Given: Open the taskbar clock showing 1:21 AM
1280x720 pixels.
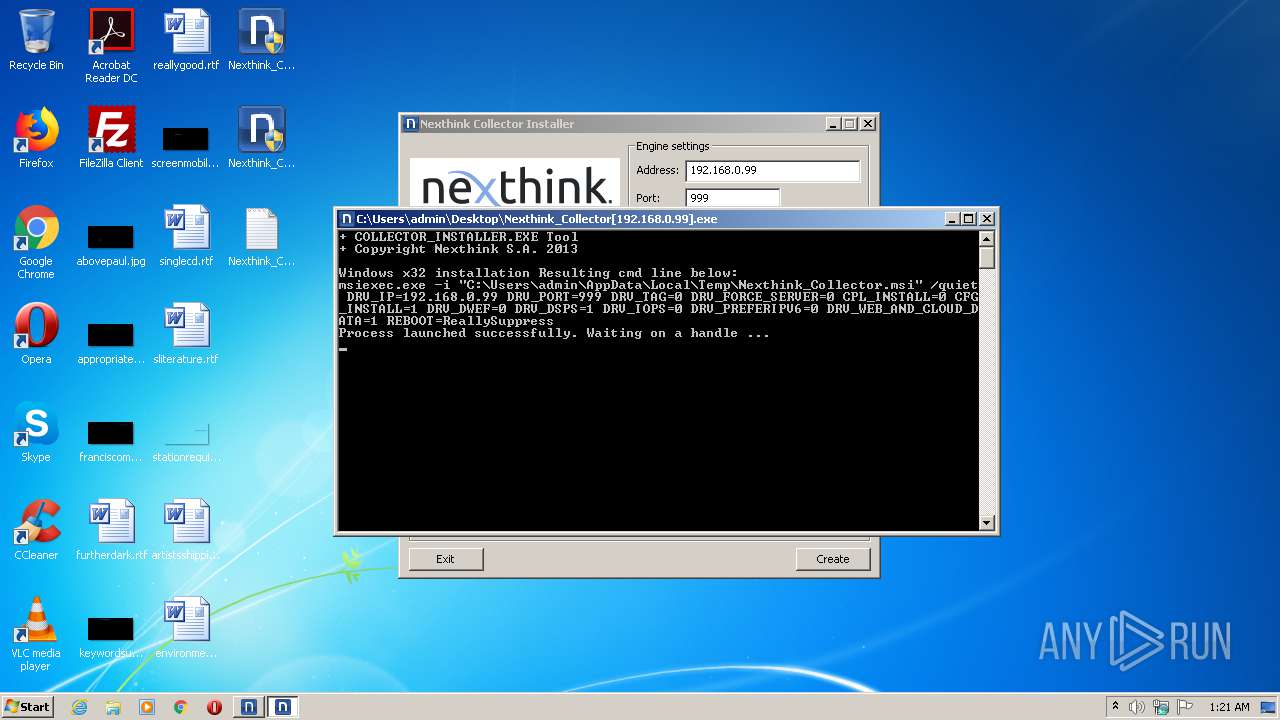Looking at the screenshot, I should point(1229,707).
